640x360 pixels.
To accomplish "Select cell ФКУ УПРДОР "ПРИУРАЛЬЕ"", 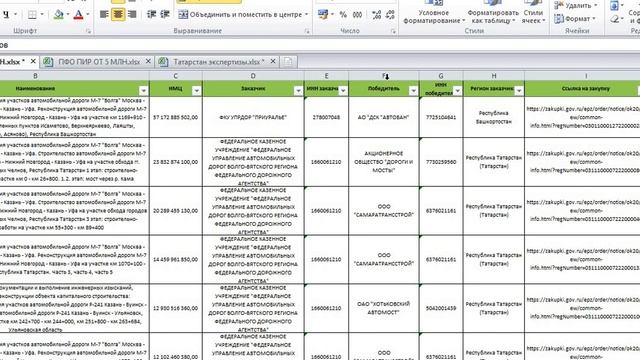I will click(x=253, y=117).
